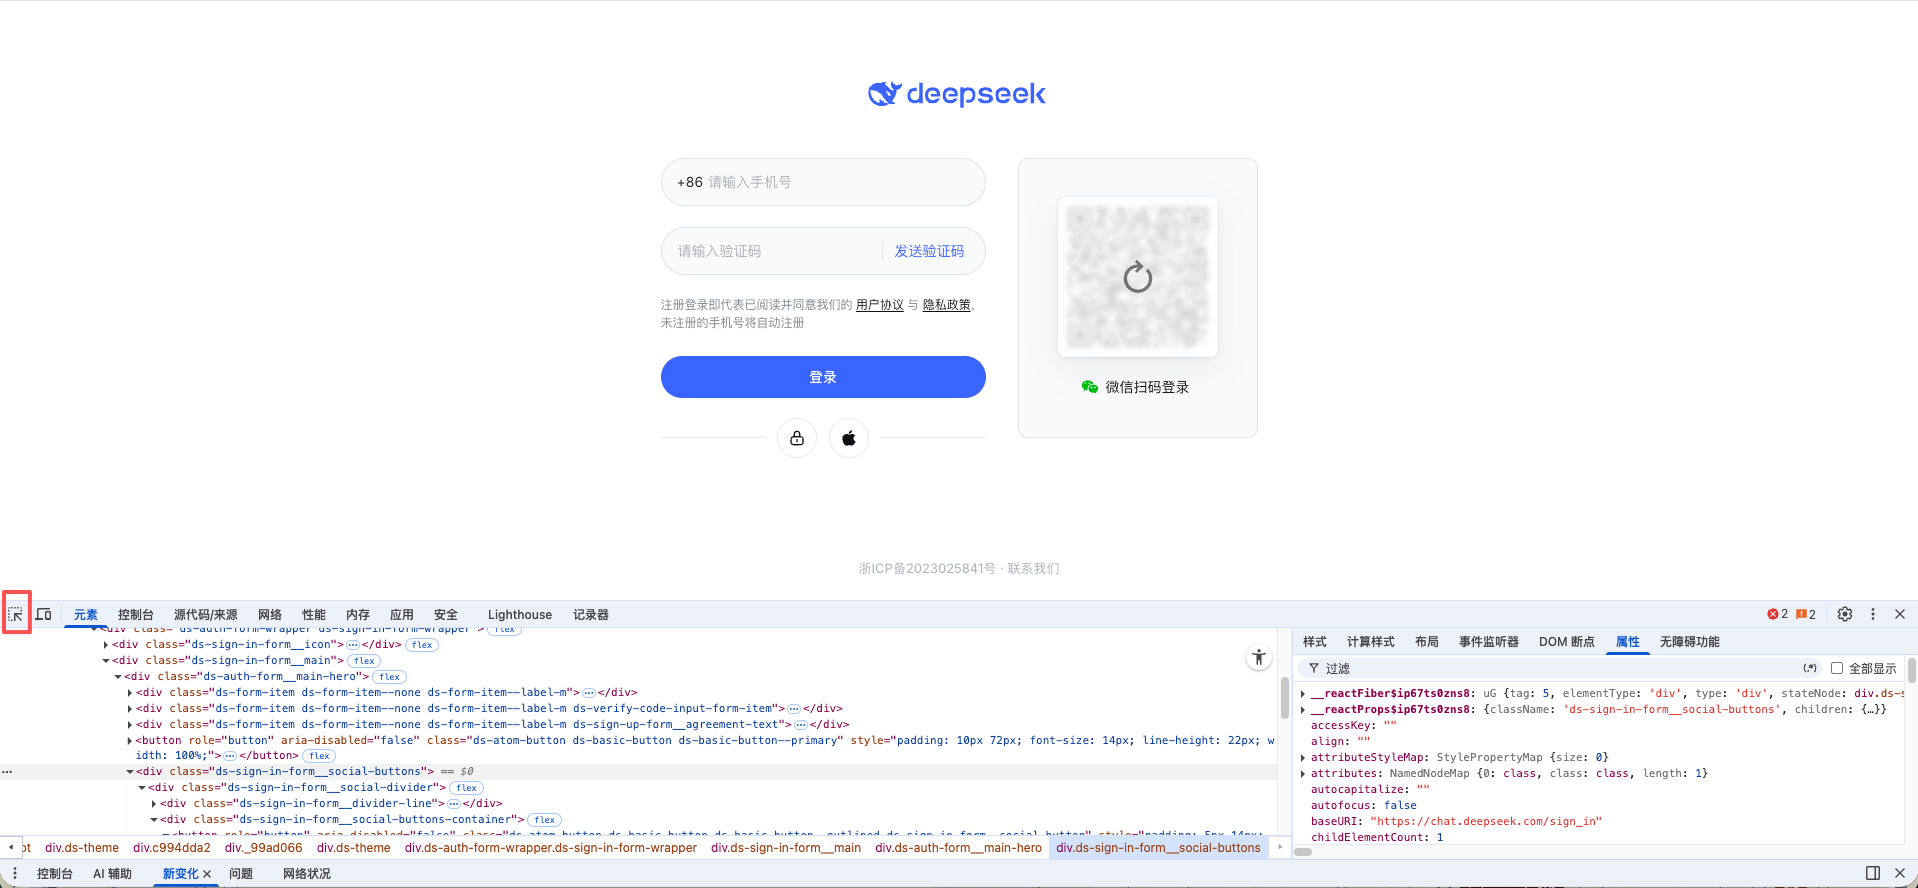Click the blue 登录 button

823,377
